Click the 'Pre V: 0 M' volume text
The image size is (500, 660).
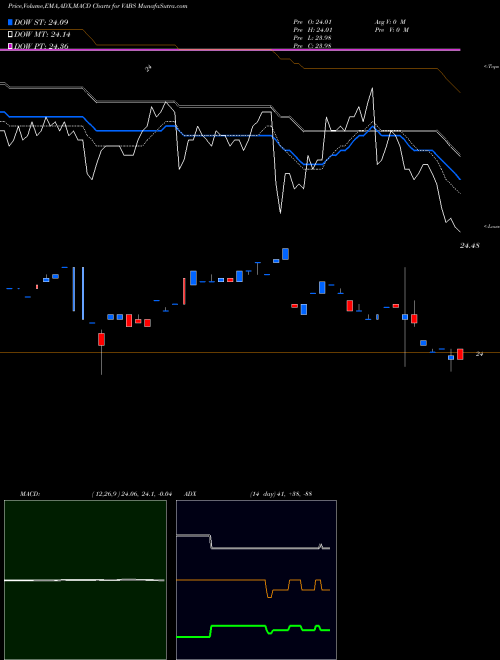coord(391,30)
